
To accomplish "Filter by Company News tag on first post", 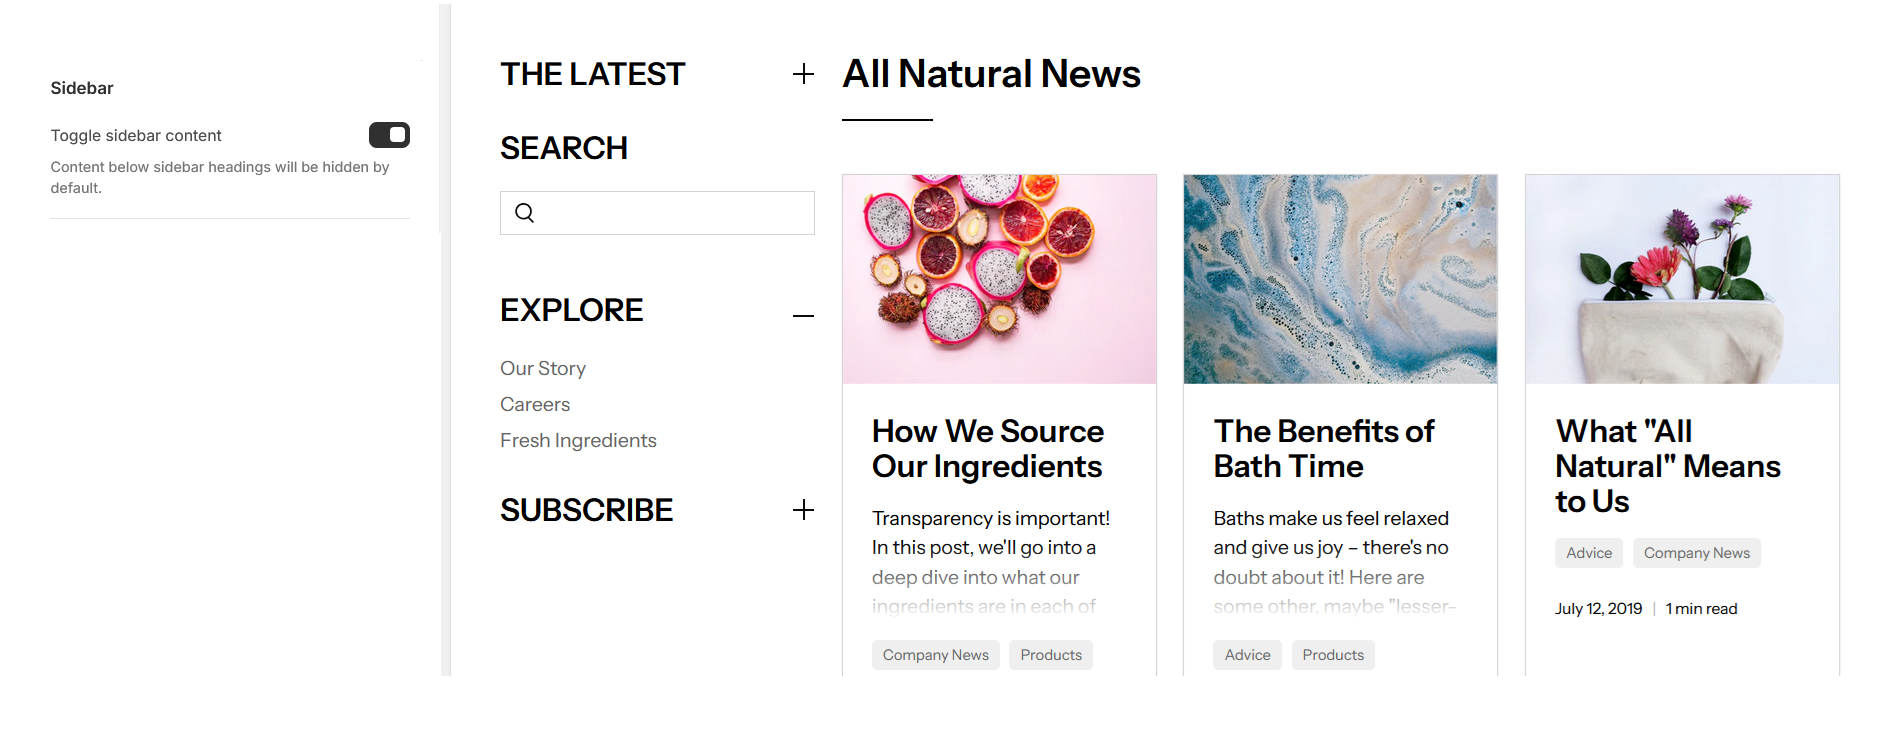I will (x=935, y=655).
